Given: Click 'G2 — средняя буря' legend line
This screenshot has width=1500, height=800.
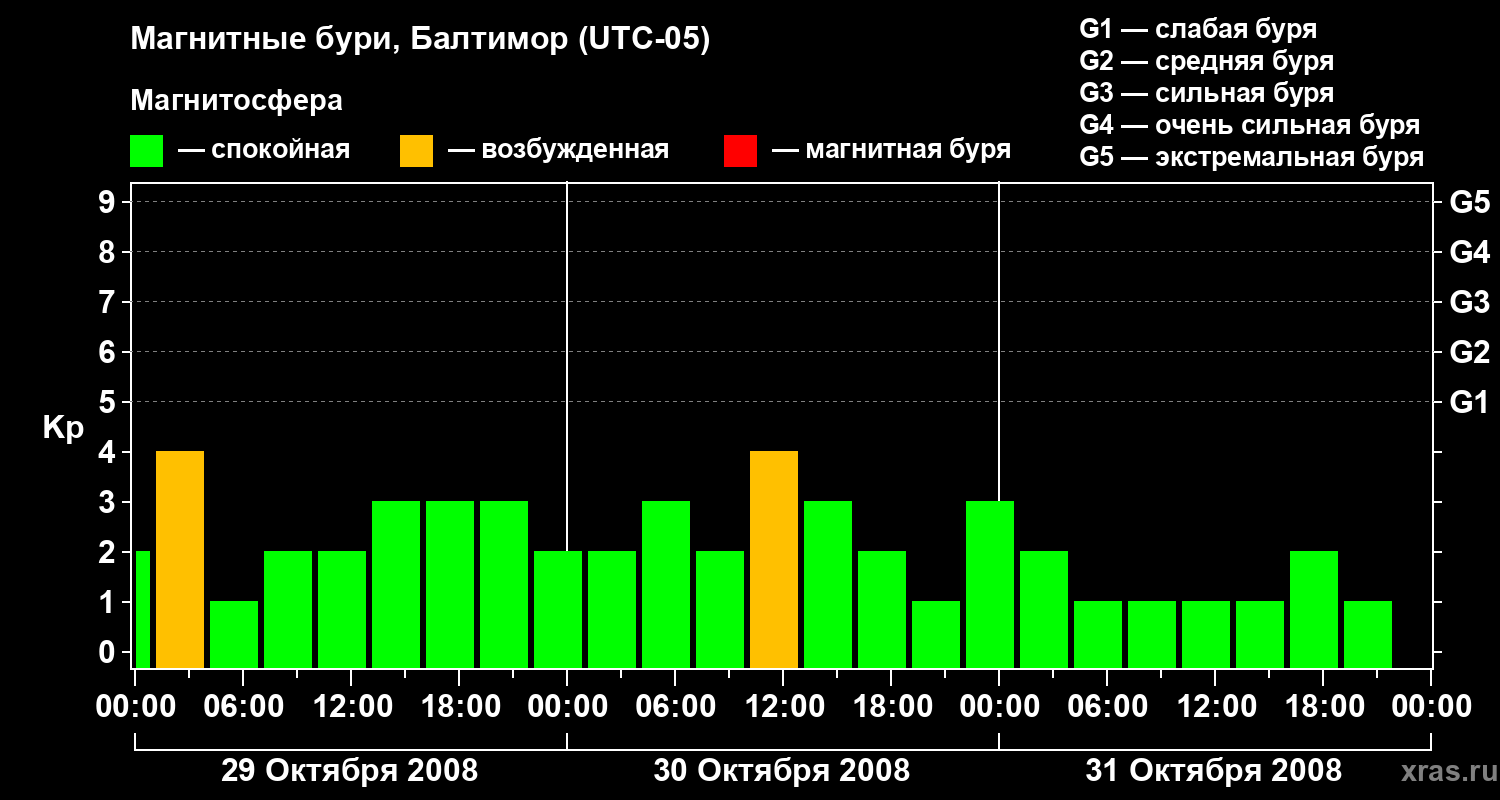Looking at the screenshot, I should [1206, 61].
